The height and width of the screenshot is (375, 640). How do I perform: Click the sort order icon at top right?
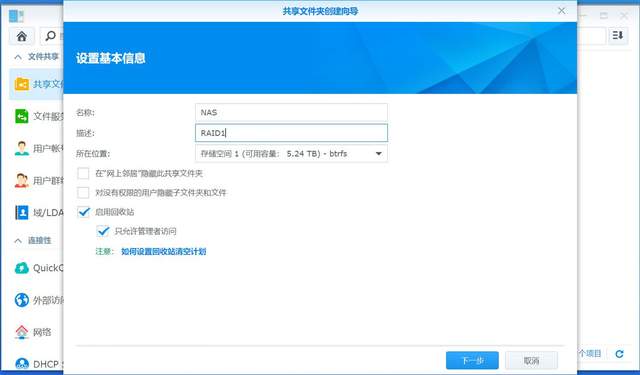618,36
